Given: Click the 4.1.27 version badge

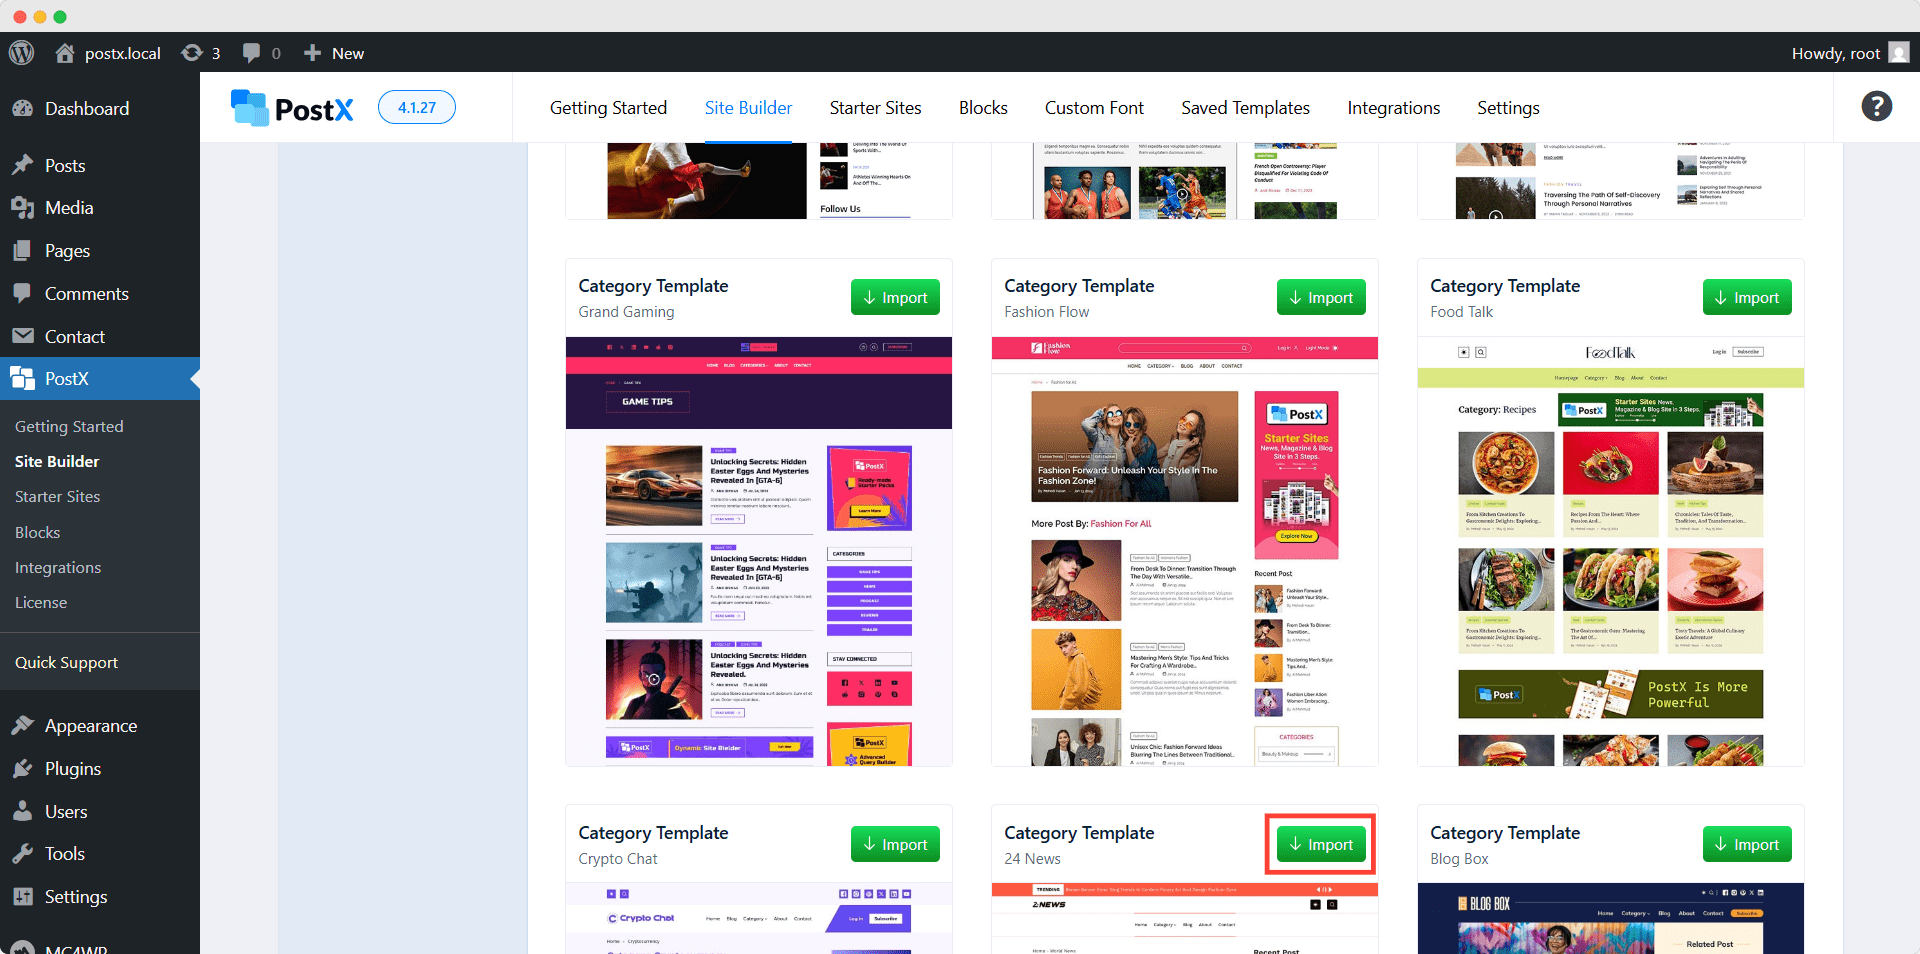Looking at the screenshot, I should click(417, 107).
